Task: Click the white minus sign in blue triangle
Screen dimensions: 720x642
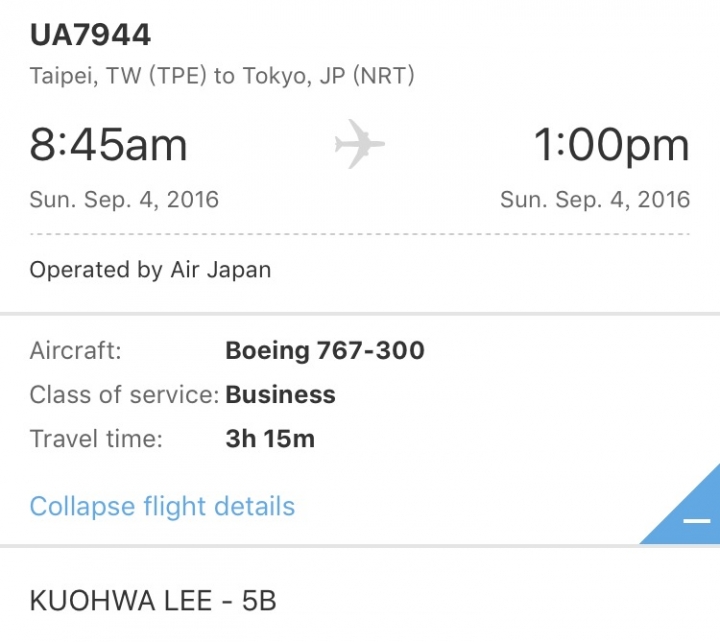Action: pyautogui.click(x=697, y=521)
